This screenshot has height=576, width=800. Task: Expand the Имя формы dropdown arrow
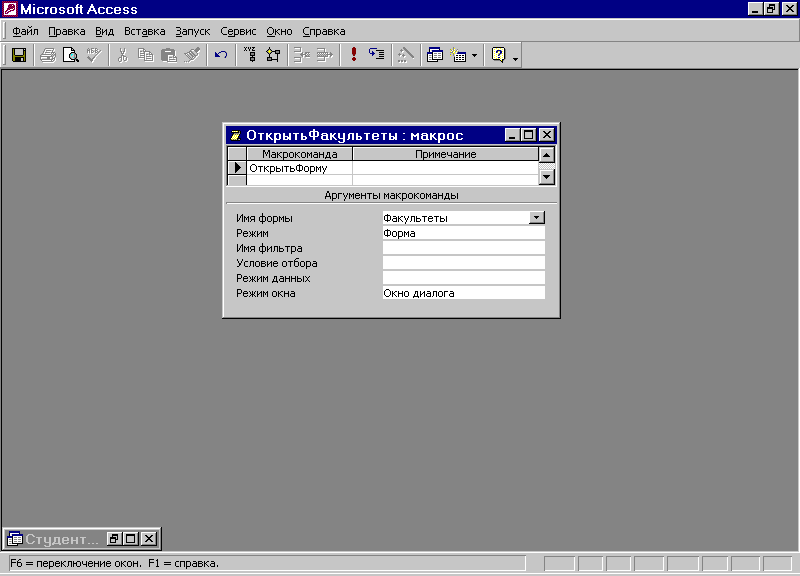pos(536,218)
